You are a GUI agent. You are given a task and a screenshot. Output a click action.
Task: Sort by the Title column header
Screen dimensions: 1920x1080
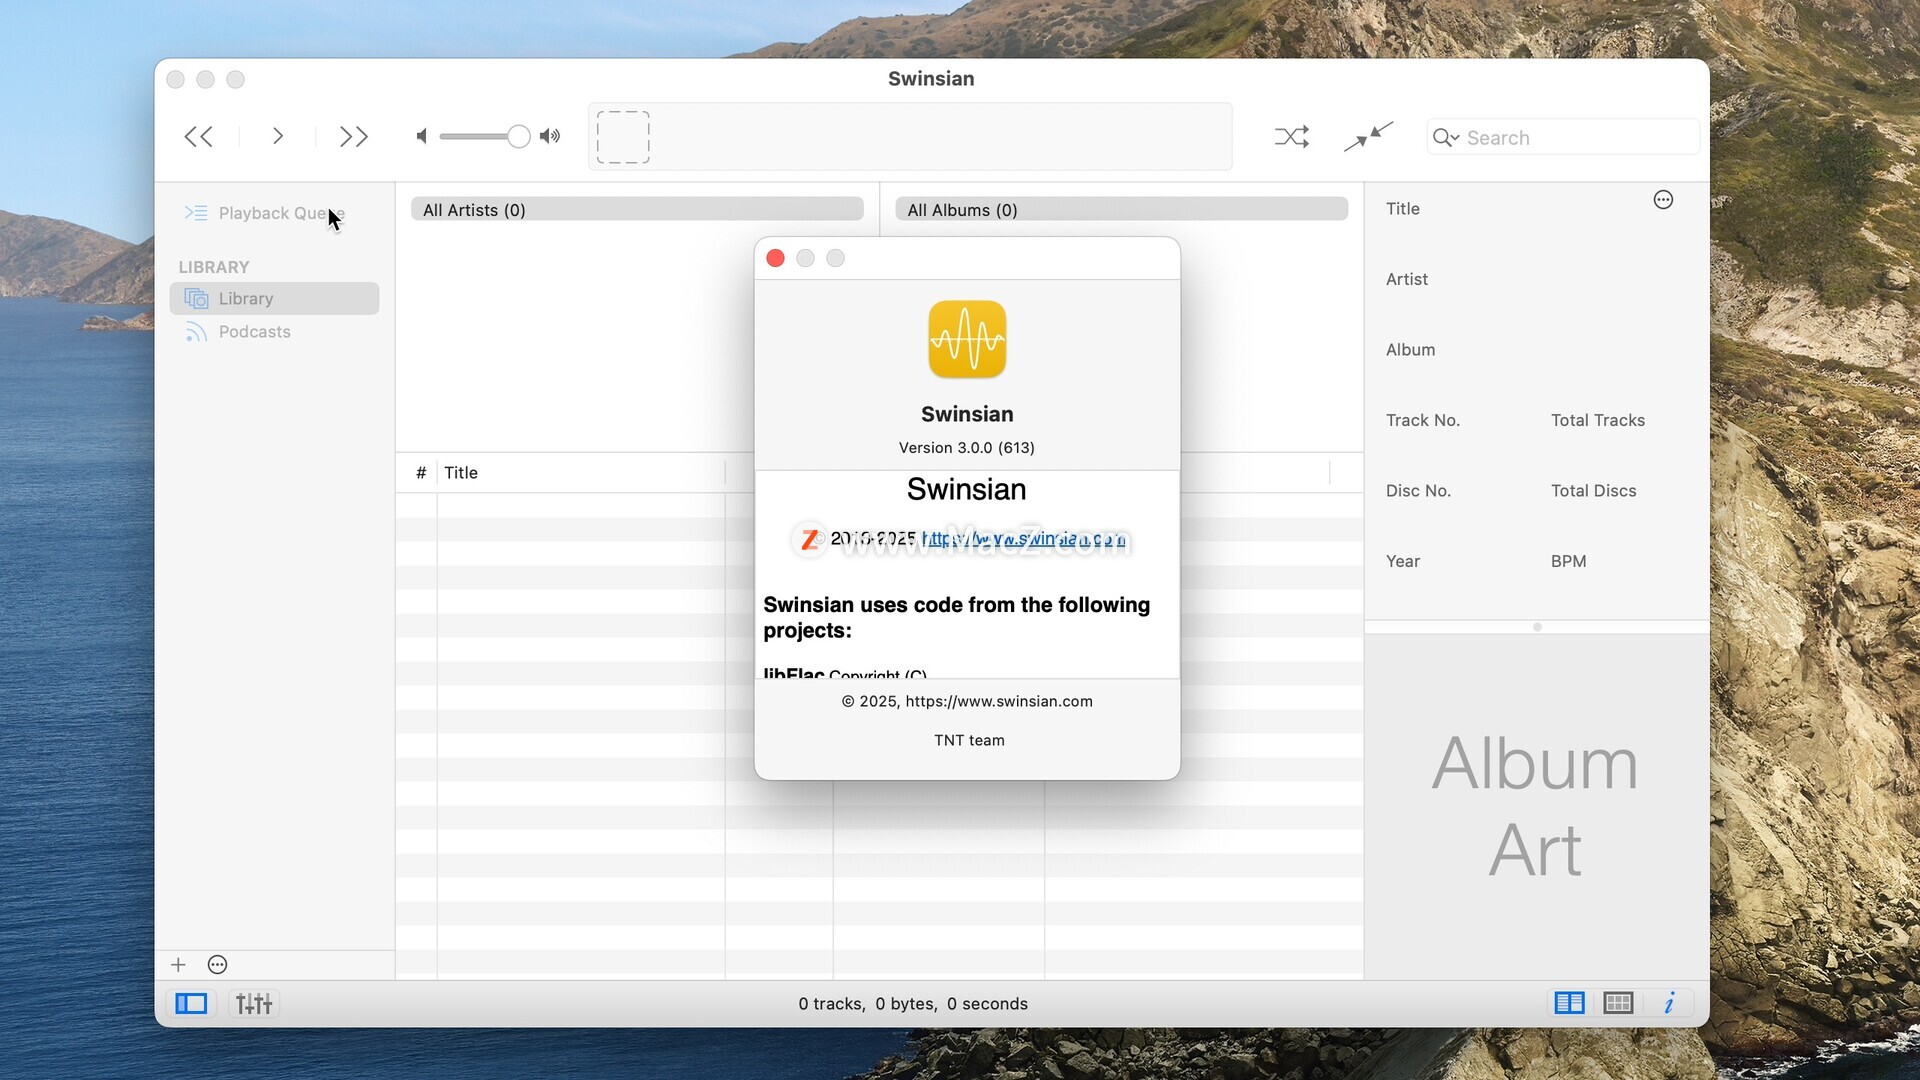tap(580, 473)
